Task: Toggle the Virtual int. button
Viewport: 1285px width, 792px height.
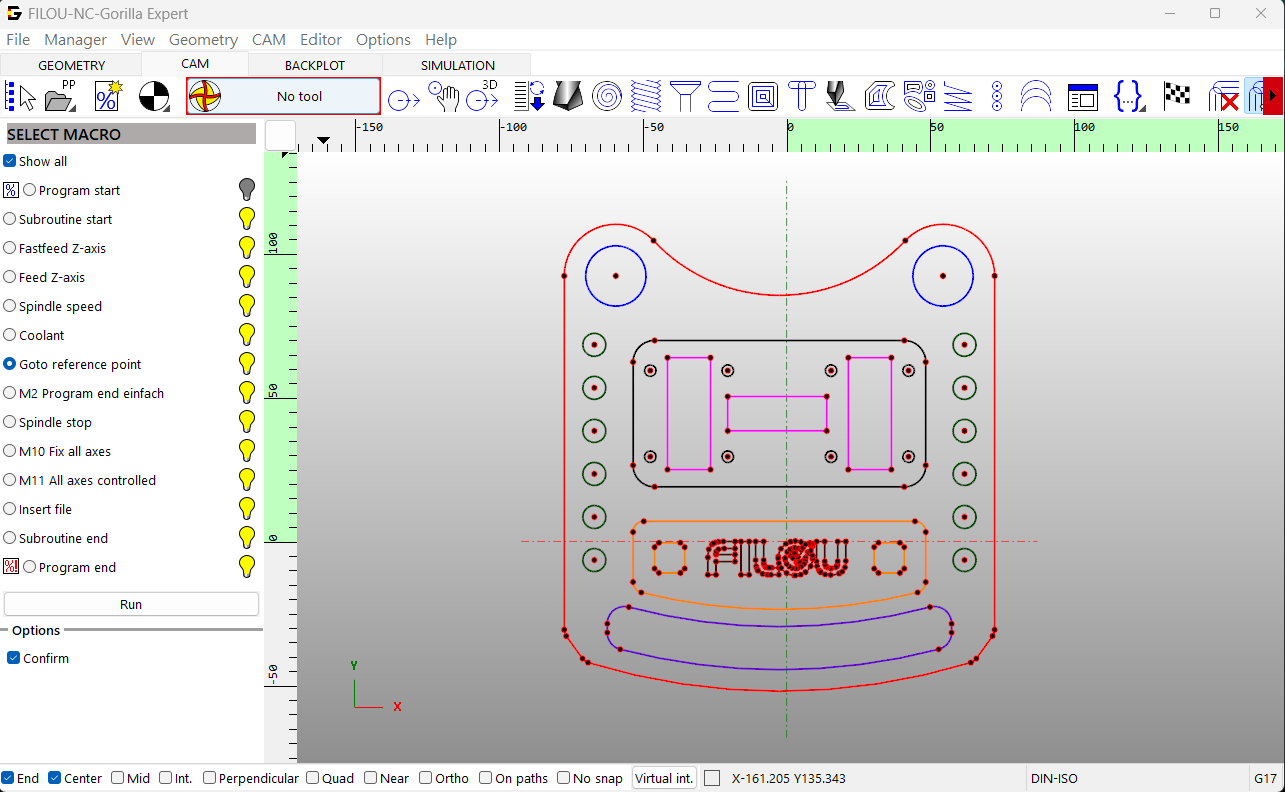Action: tap(664, 778)
